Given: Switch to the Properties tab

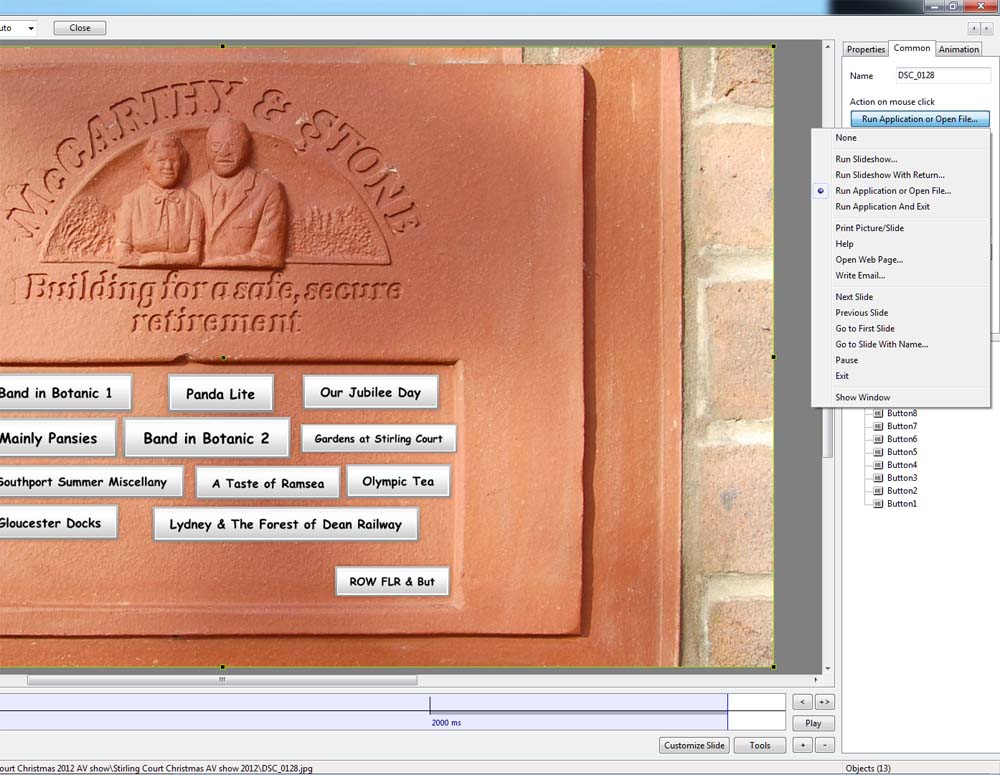Looking at the screenshot, I should (865, 49).
